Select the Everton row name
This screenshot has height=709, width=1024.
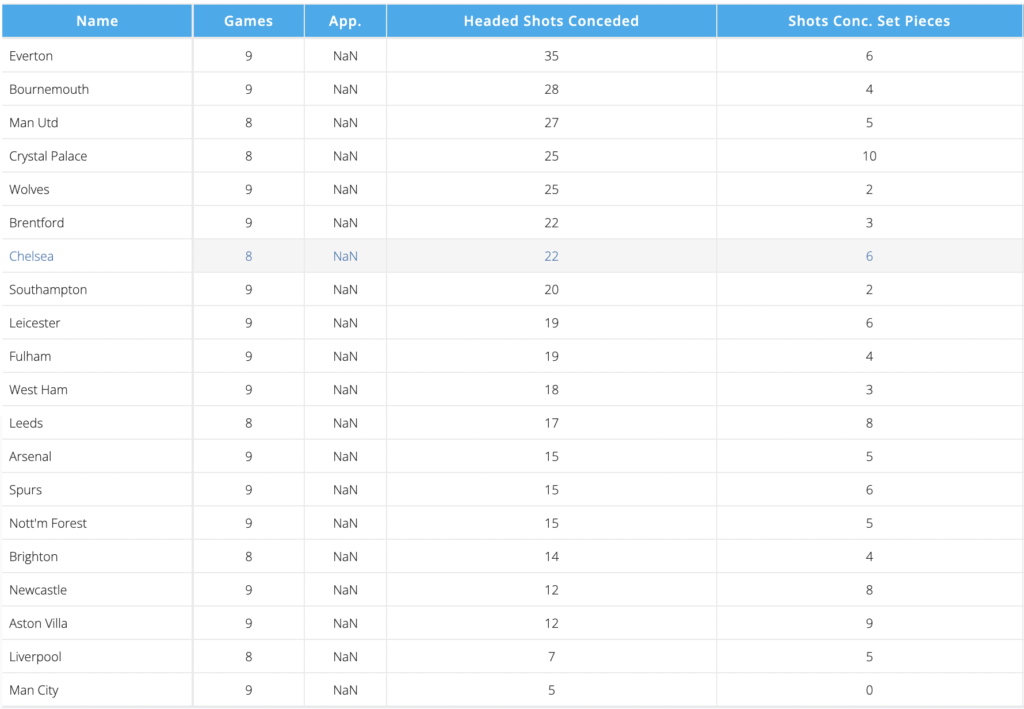pyautogui.click(x=31, y=56)
